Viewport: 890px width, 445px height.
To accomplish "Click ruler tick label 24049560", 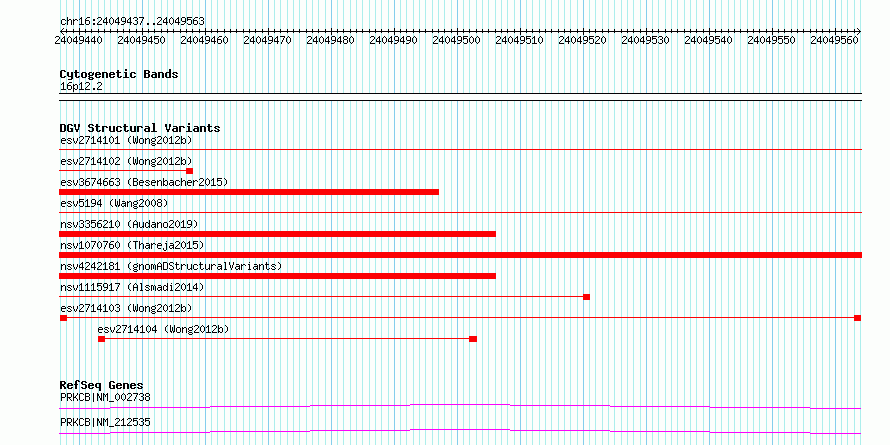I will pos(834,40).
